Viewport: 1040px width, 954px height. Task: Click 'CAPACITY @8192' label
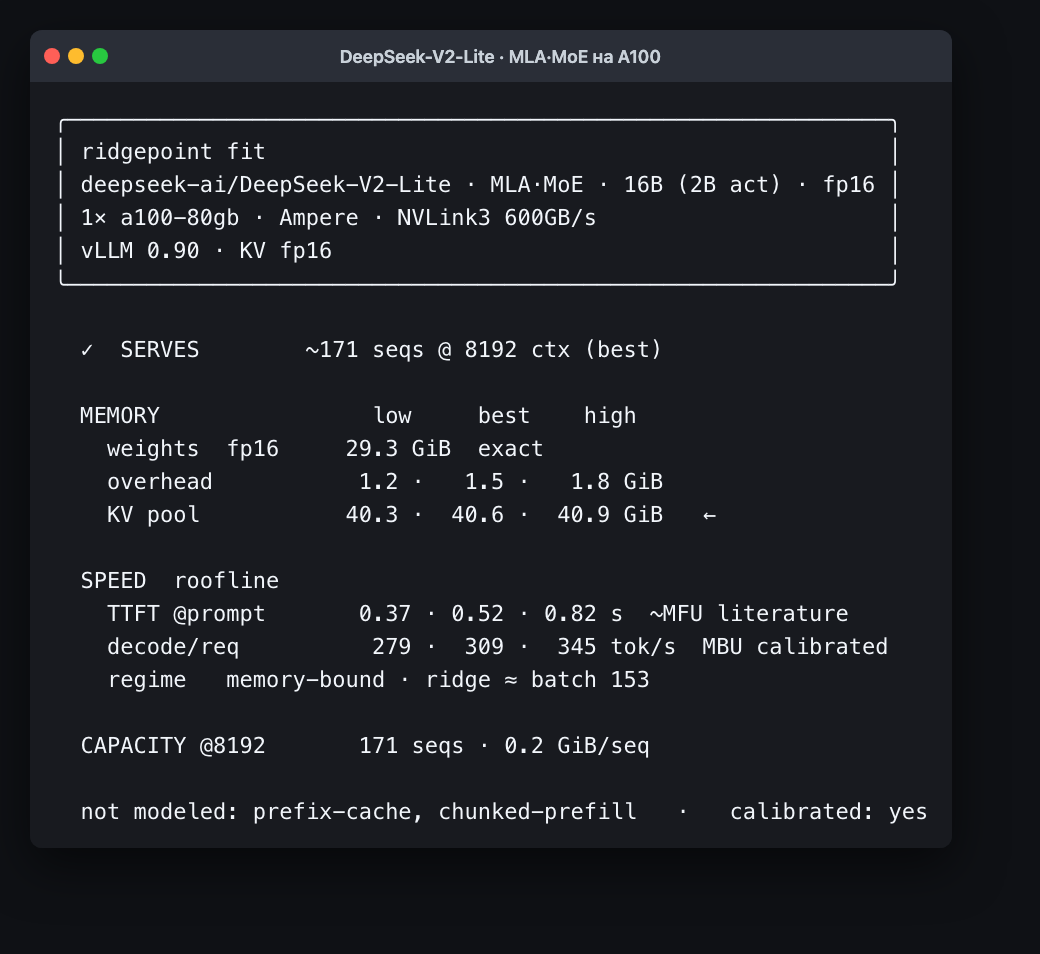[173, 746]
